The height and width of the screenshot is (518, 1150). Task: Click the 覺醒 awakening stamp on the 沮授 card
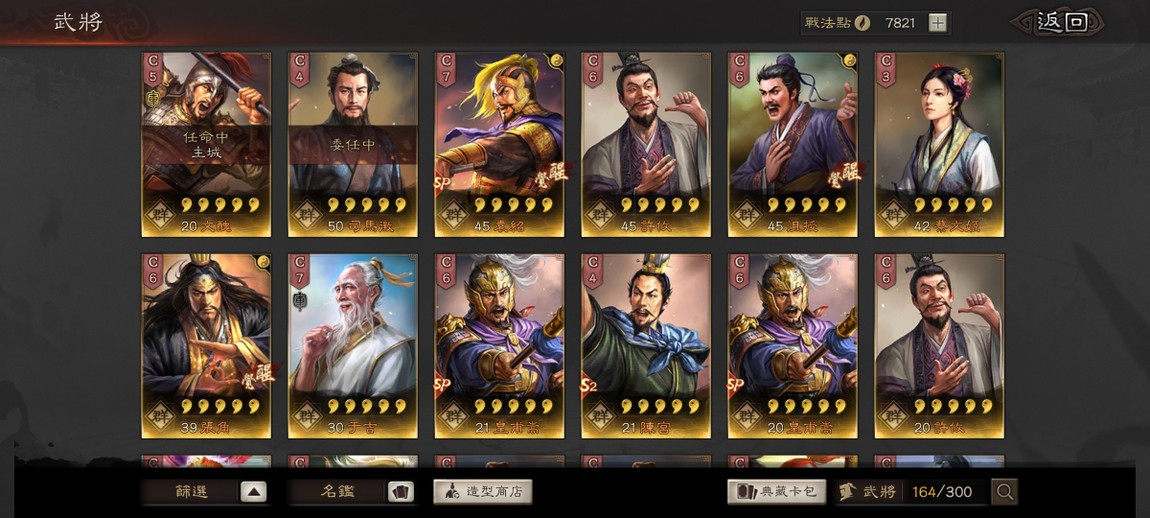pyautogui.click(x=843, y=175)
